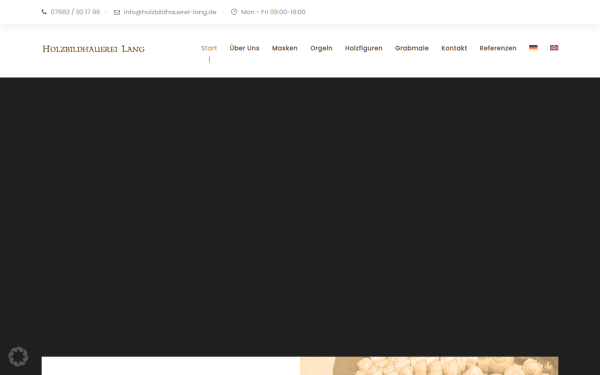The width and height of the screenshot is (600, 375).
Task: Click the Mon - Fri 09:00-18:00 text
Action: [273, 12]
